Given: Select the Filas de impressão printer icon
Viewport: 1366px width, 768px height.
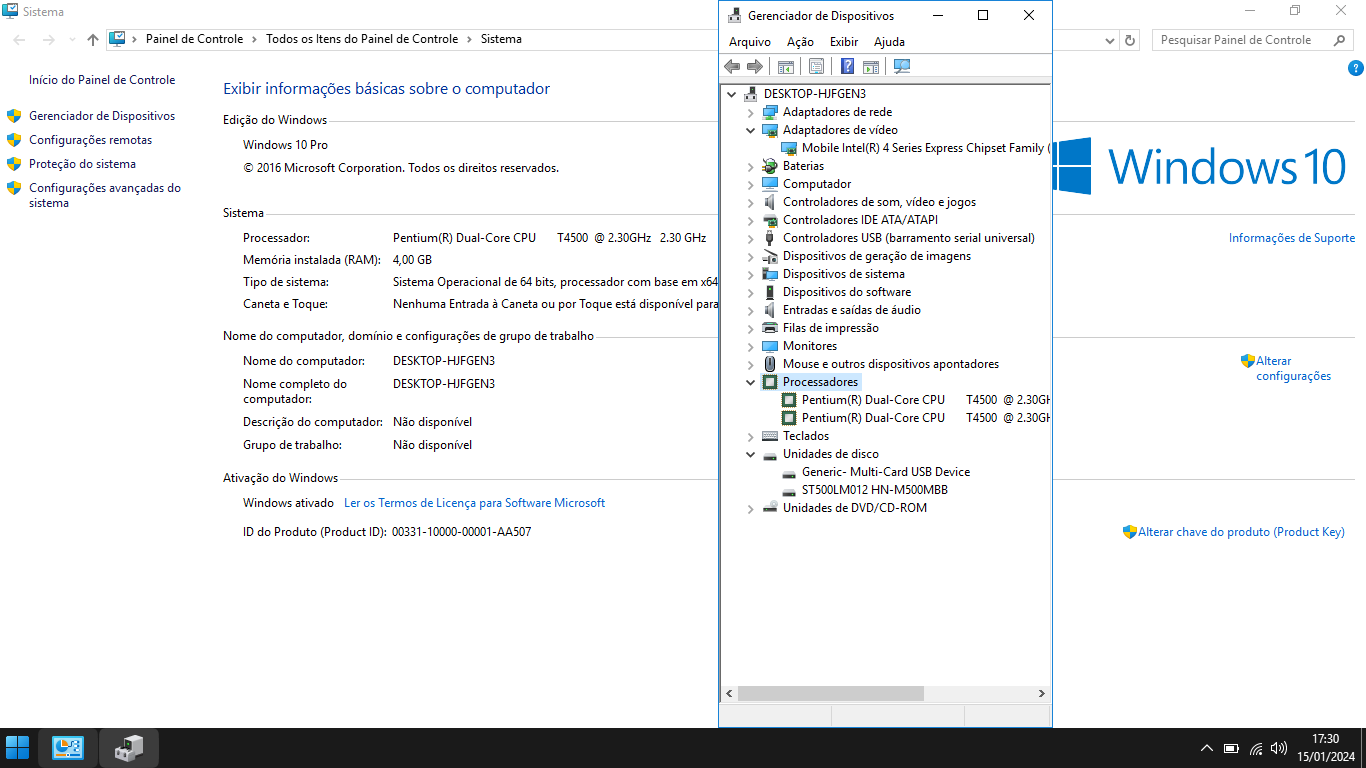Looking at the screenshot, I should 770,328.
